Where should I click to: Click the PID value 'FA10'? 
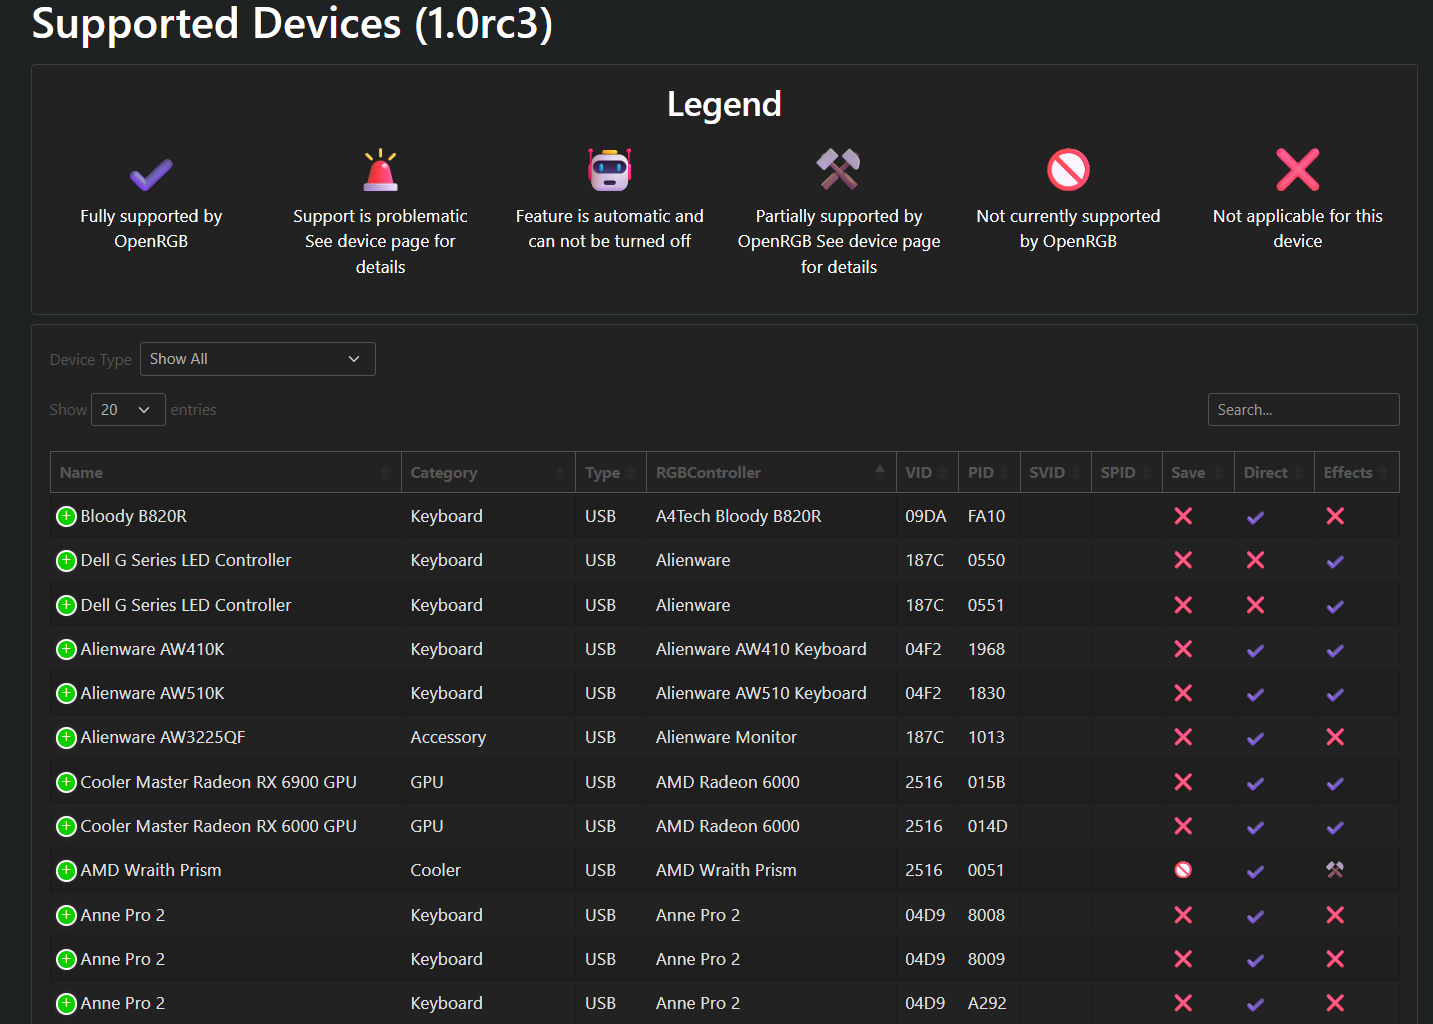986,516
